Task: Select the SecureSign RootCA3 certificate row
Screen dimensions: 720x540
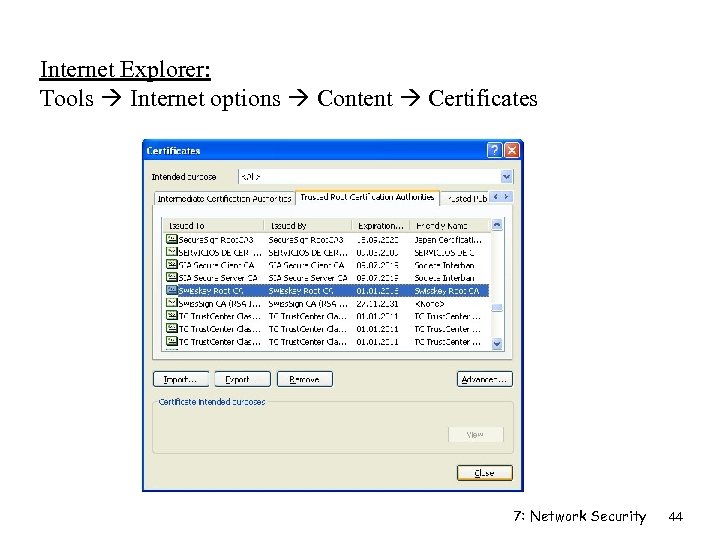Action: pyautogui.click(x=326, y=240)
